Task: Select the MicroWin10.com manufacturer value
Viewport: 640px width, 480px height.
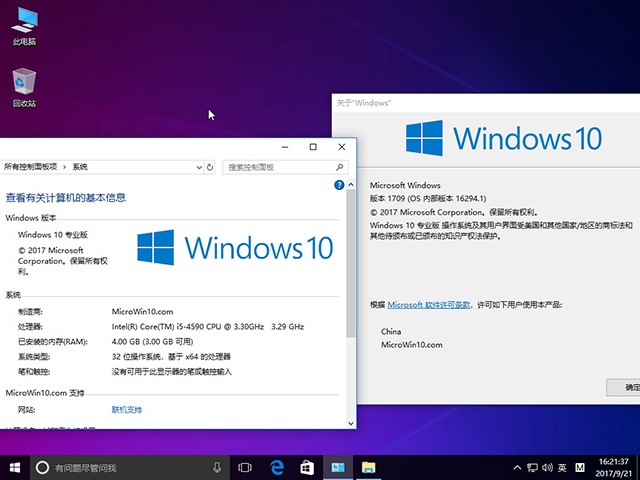Action: coord(142,311)
